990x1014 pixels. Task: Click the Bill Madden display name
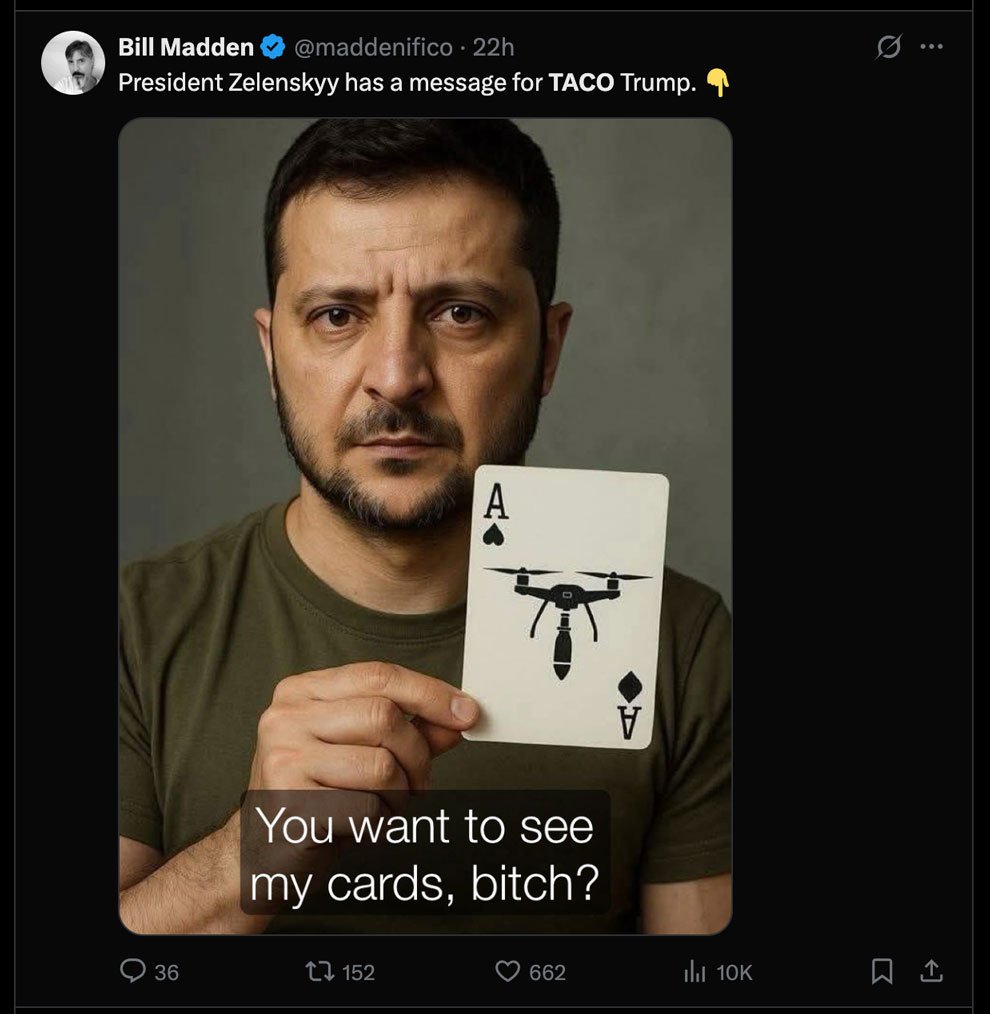click(186, 47)
